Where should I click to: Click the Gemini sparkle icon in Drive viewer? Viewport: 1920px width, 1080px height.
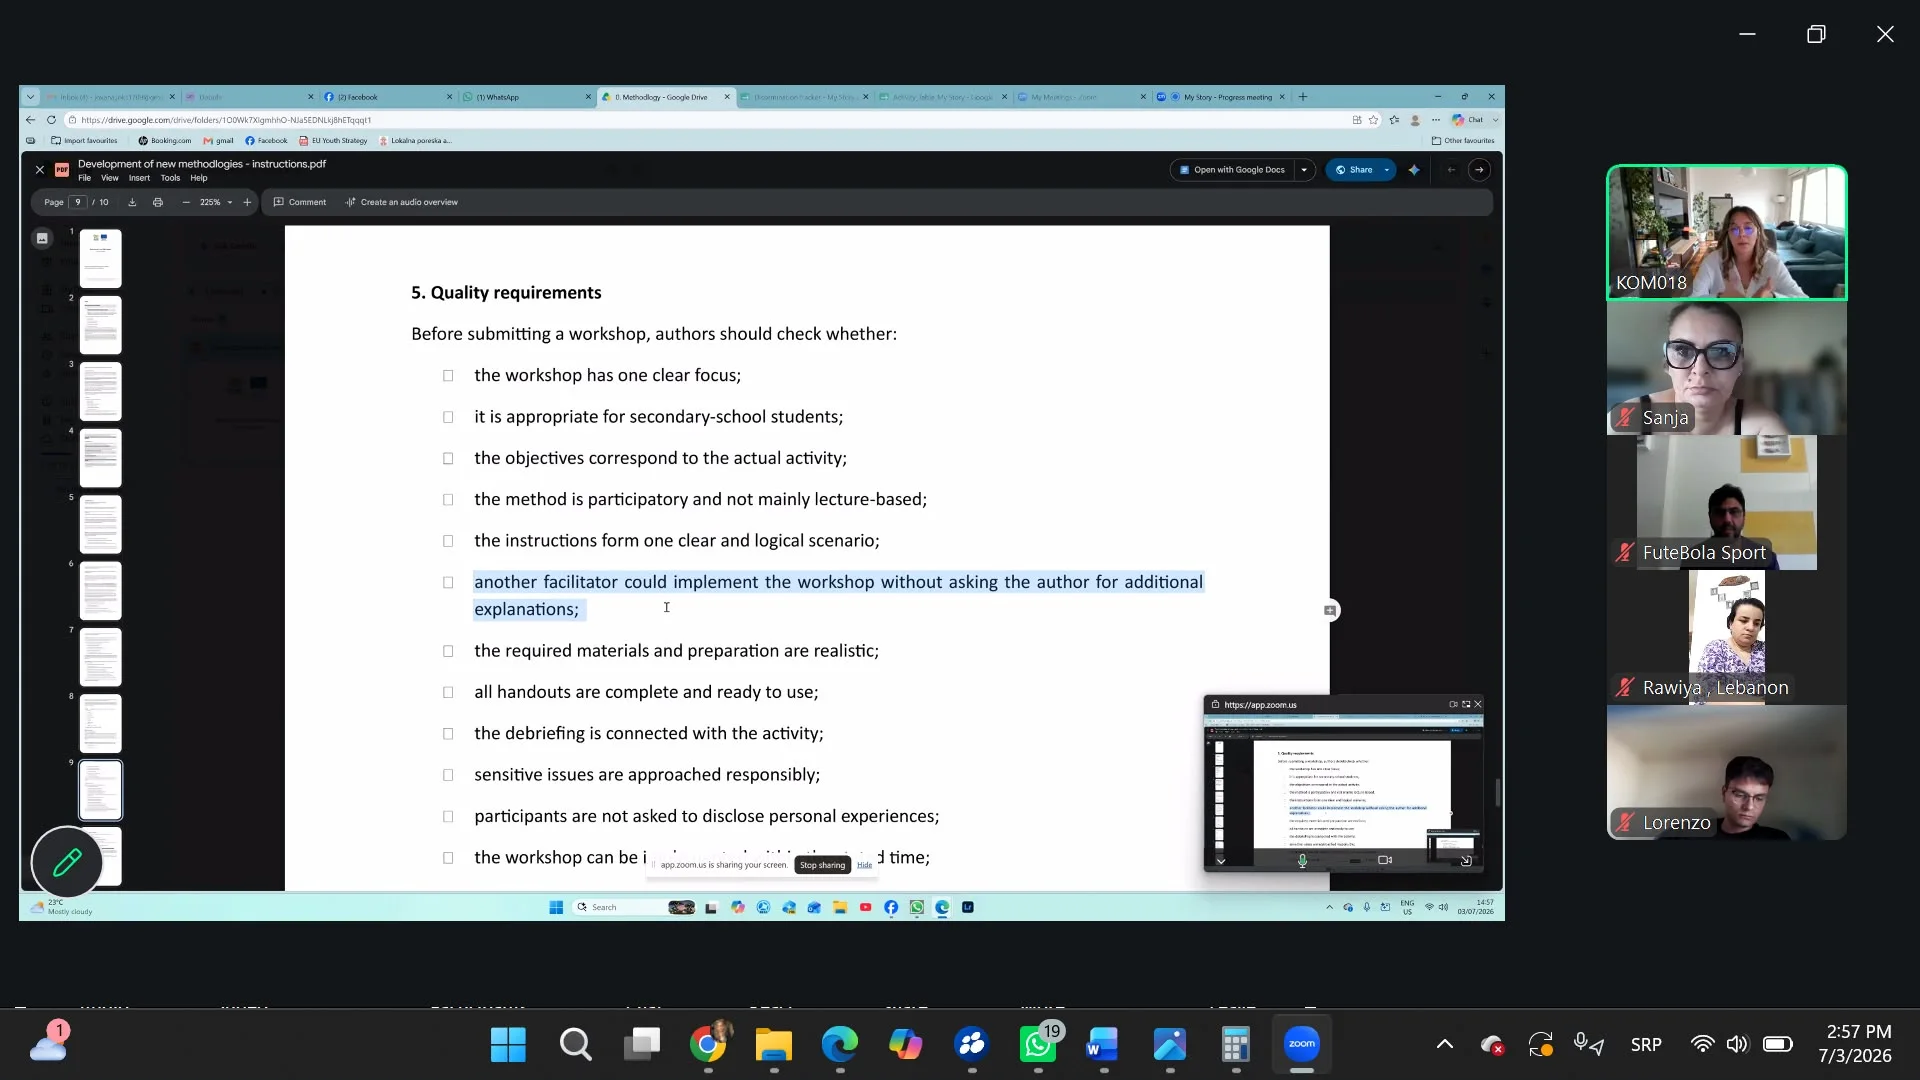pyautogui.click(x=1414, y=170)
